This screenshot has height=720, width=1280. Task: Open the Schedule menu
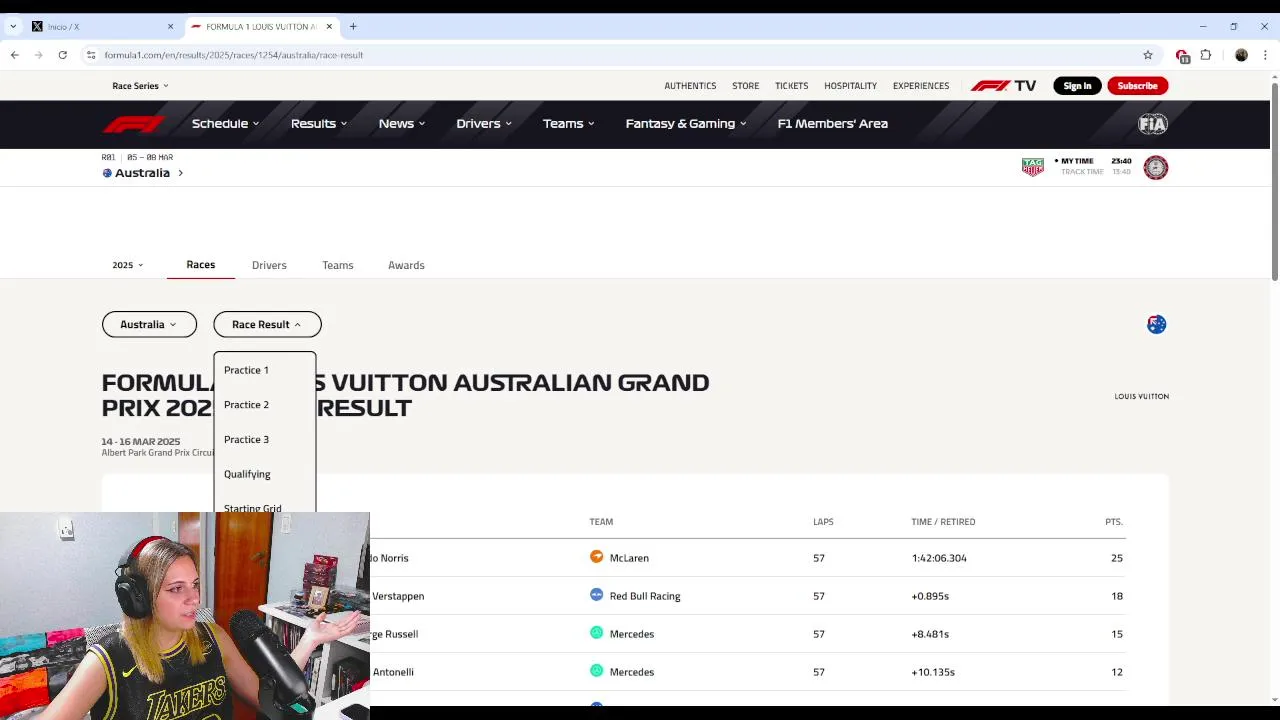225,124
